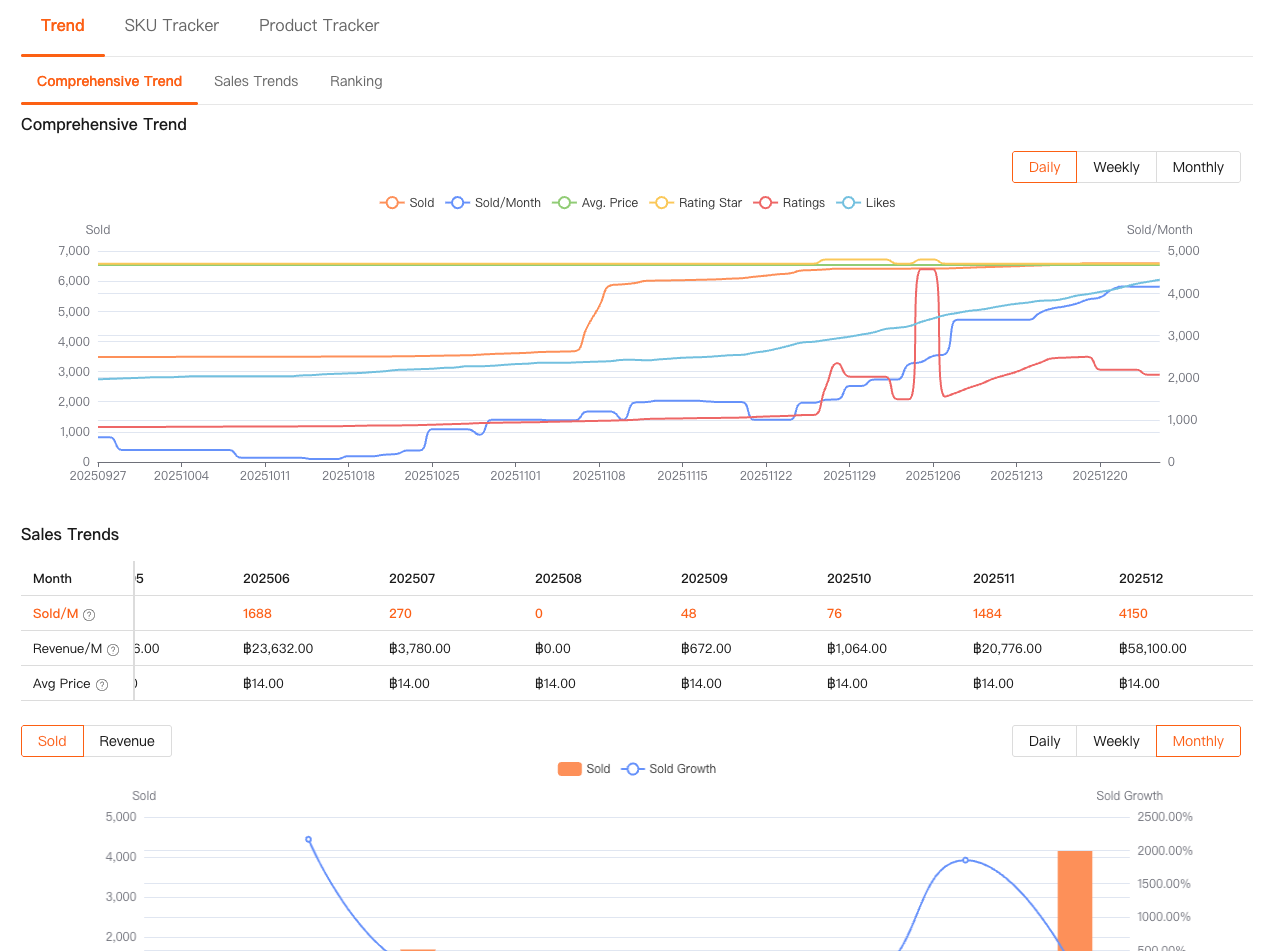Click the 202512 Sold bar in chart
1267x951 pixels.
pyautogui.click(x=1075, y=900)
